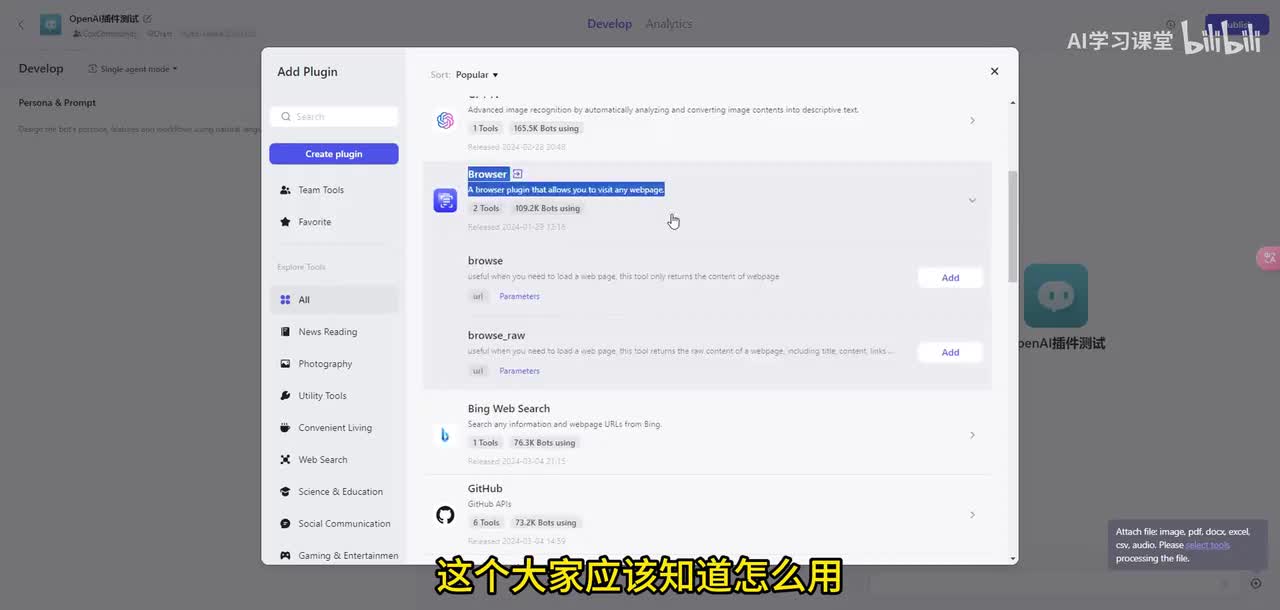1280x610 pixels.
Task: Click the Create plugin button
Action: point(334,154)
